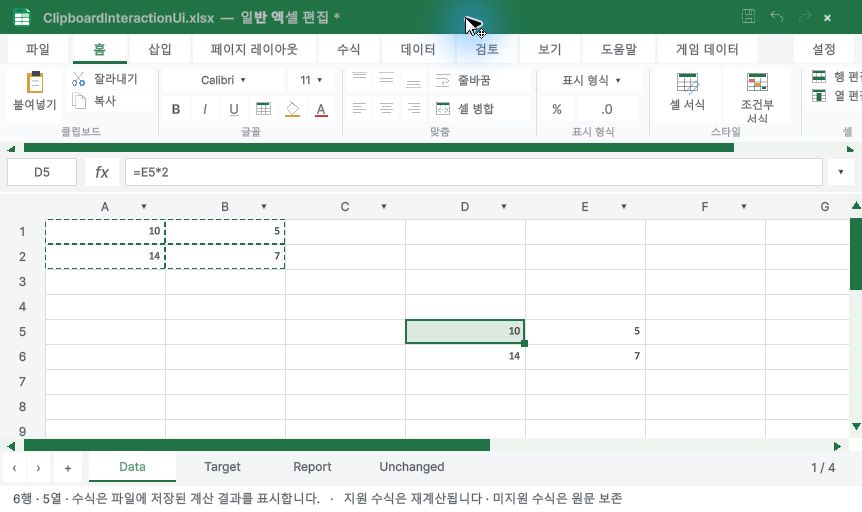Click the cell name box showing D5
This screenshot has width=862, height=512.
(42, 172)
